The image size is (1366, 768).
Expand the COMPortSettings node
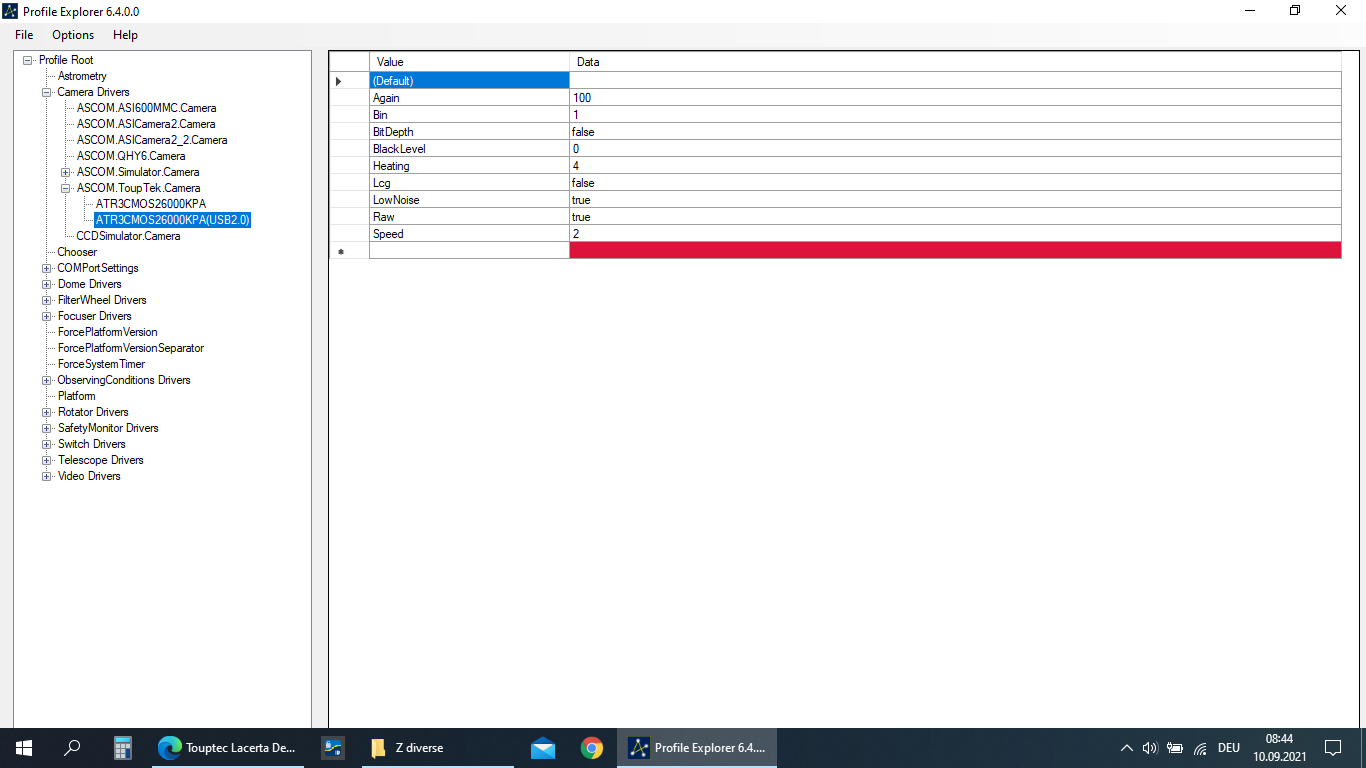(x=47, y=268)
